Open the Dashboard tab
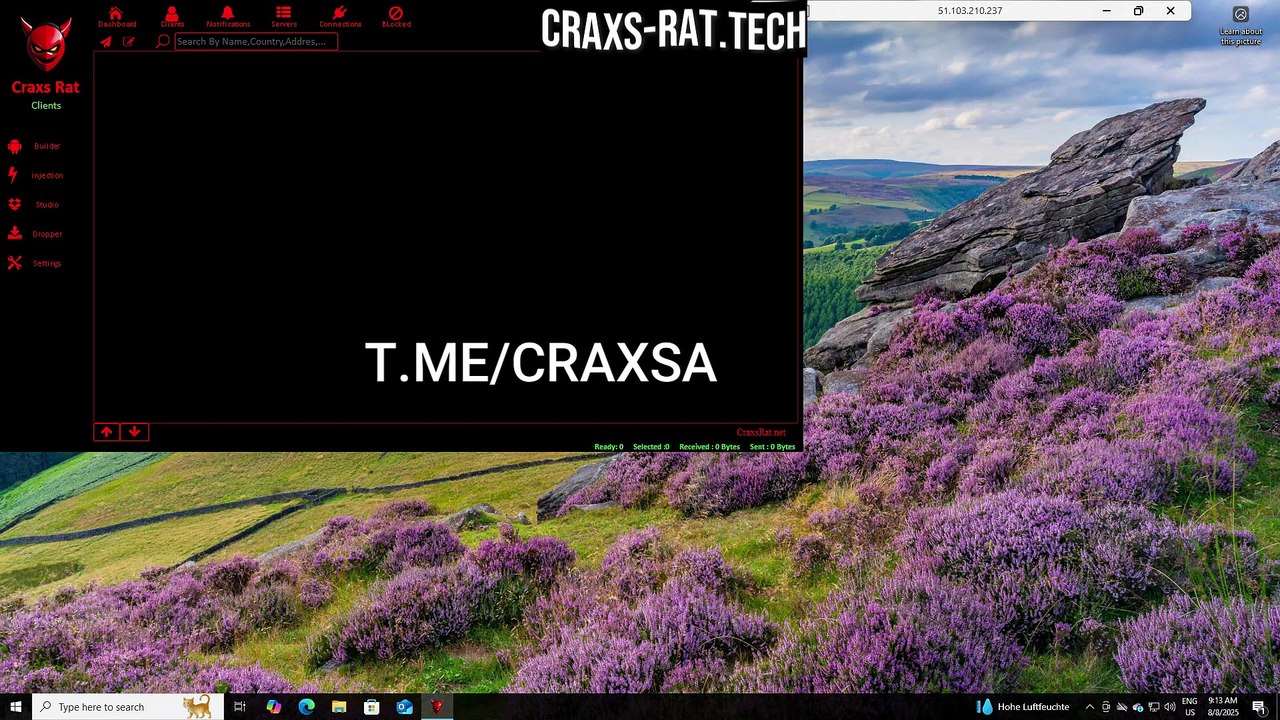The image size is (1280, 720). point(116,17)
